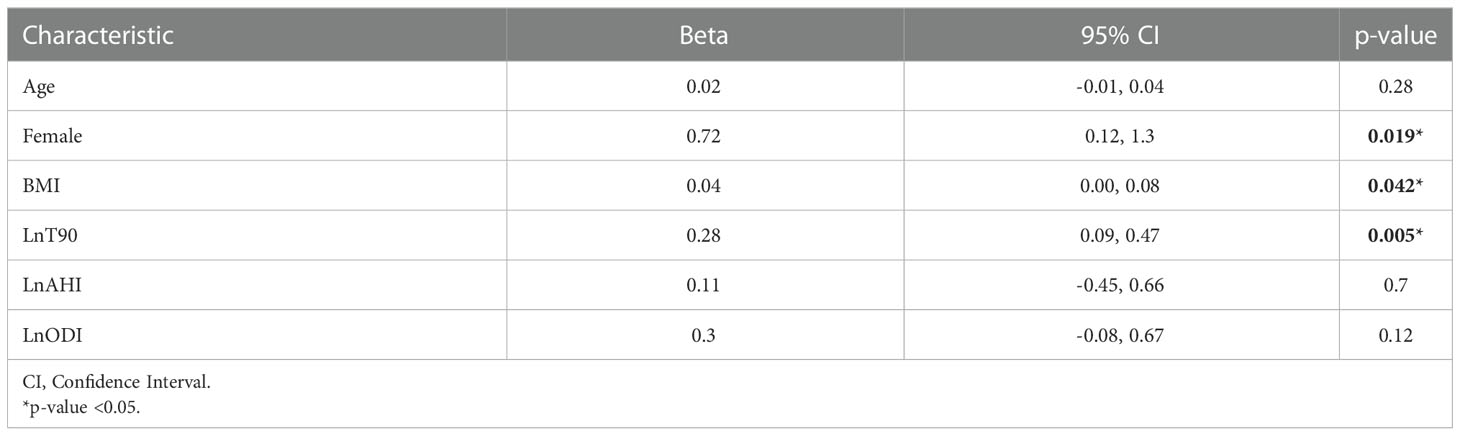Select confidence interval -0.08, 0.67
The width and height of the screenshot is (1460, 436).
point(1122,336)
